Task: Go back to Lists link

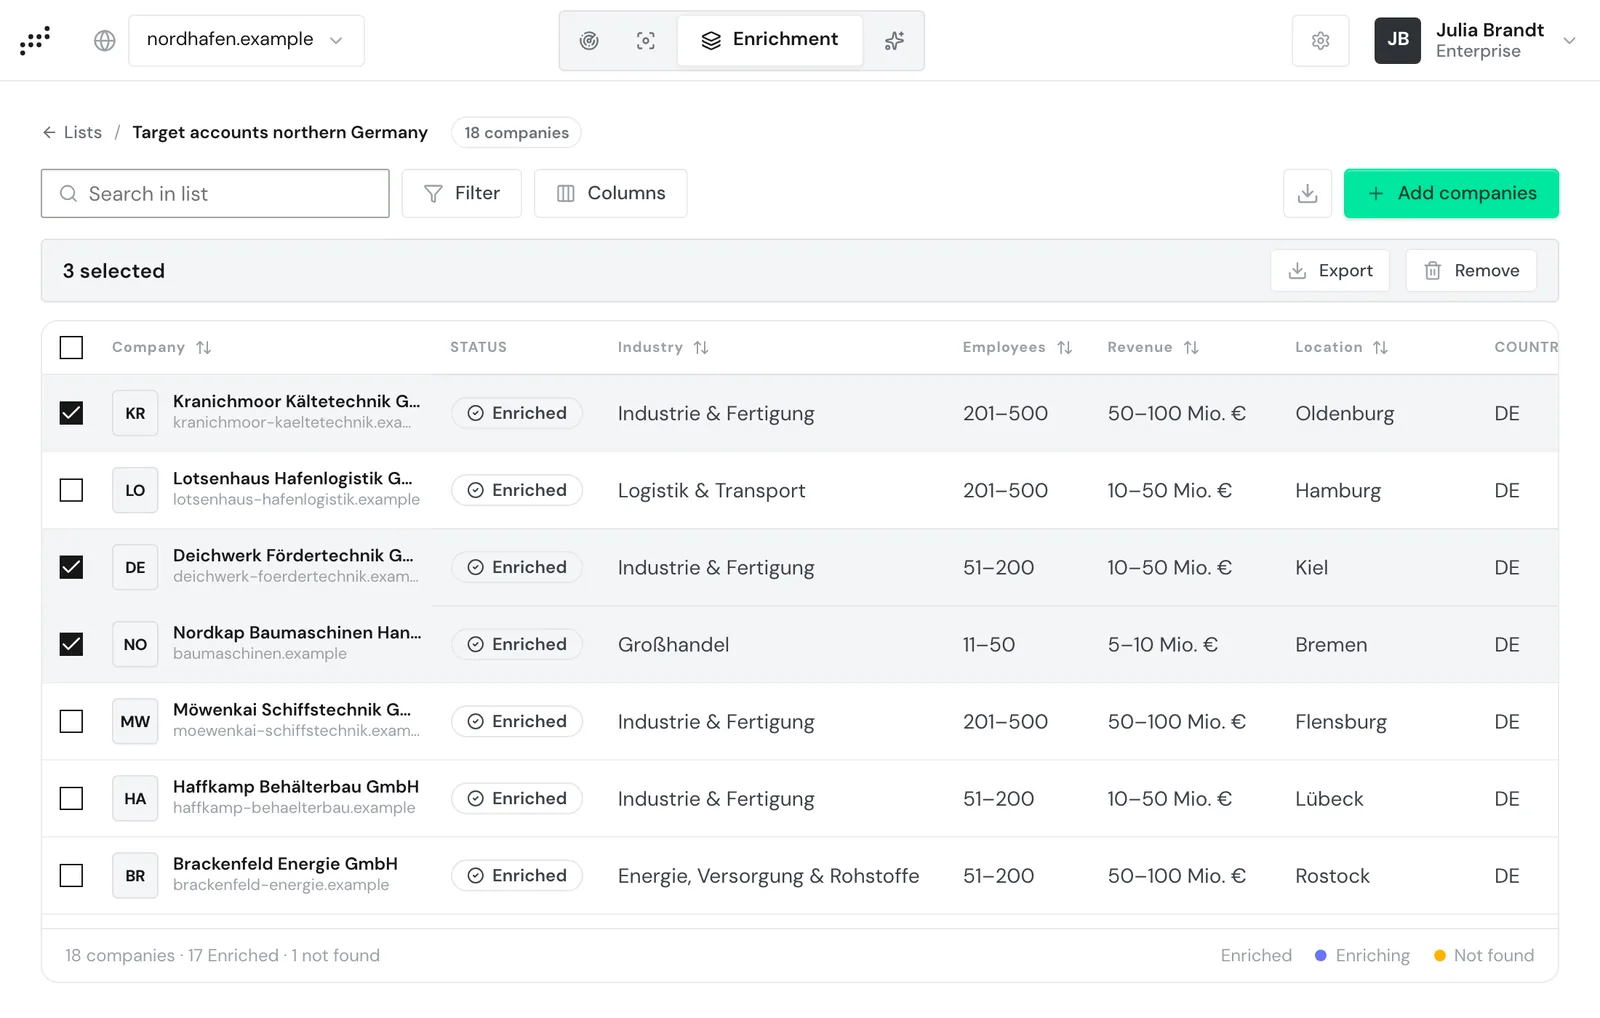Action: (82, 132)
